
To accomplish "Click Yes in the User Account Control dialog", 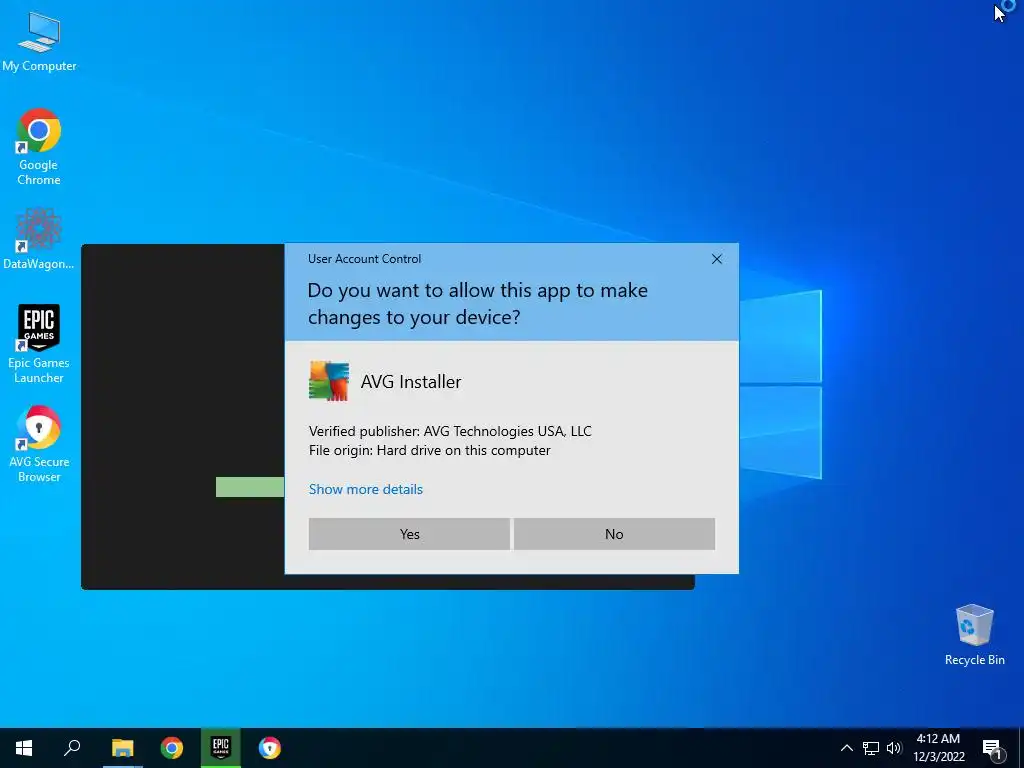I will point(409,534).
